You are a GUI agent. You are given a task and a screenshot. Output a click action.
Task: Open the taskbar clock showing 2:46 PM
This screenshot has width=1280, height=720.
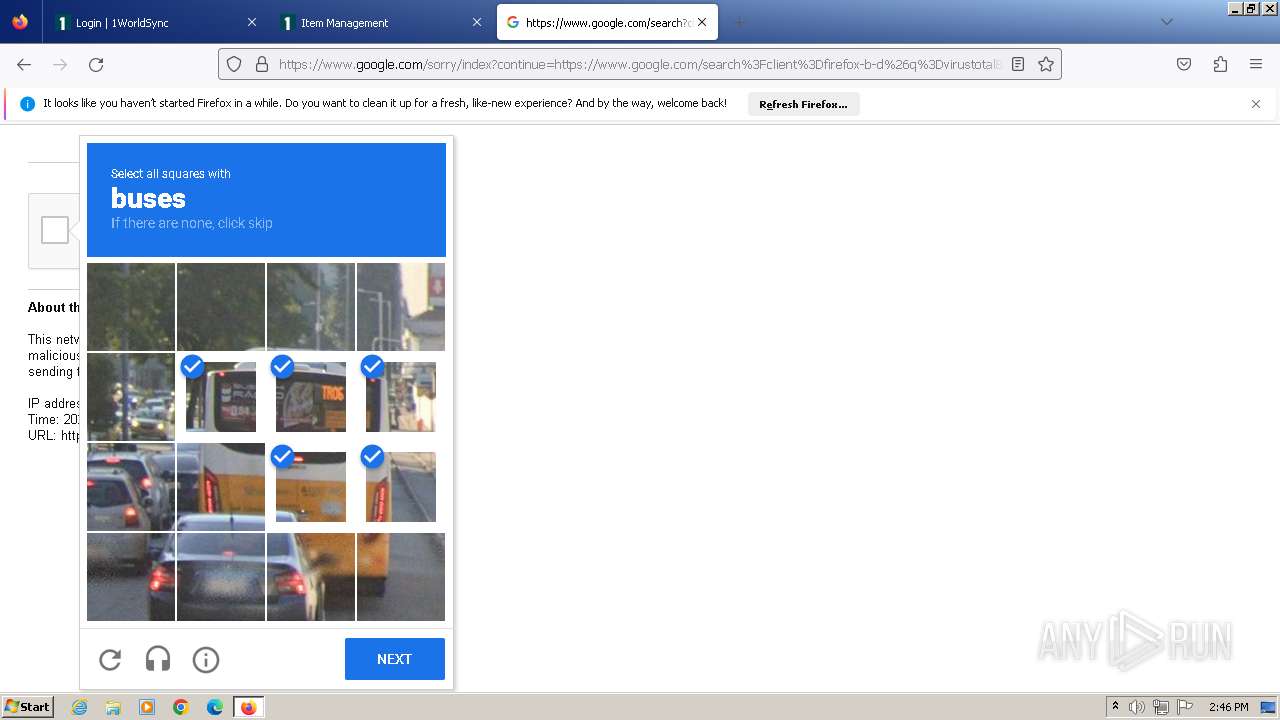1229,707
